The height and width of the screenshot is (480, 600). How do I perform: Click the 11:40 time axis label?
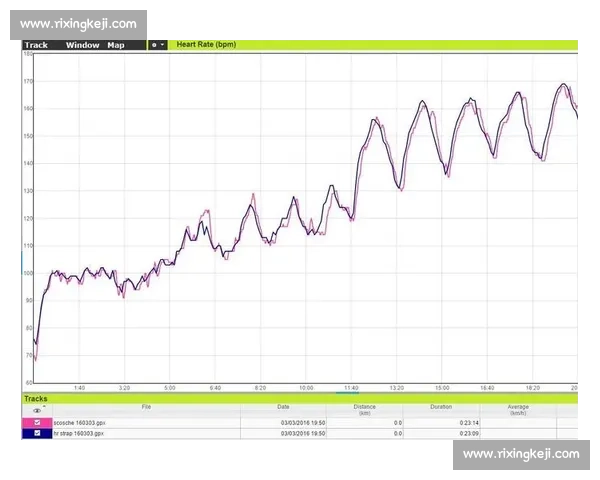pos(351,388)
